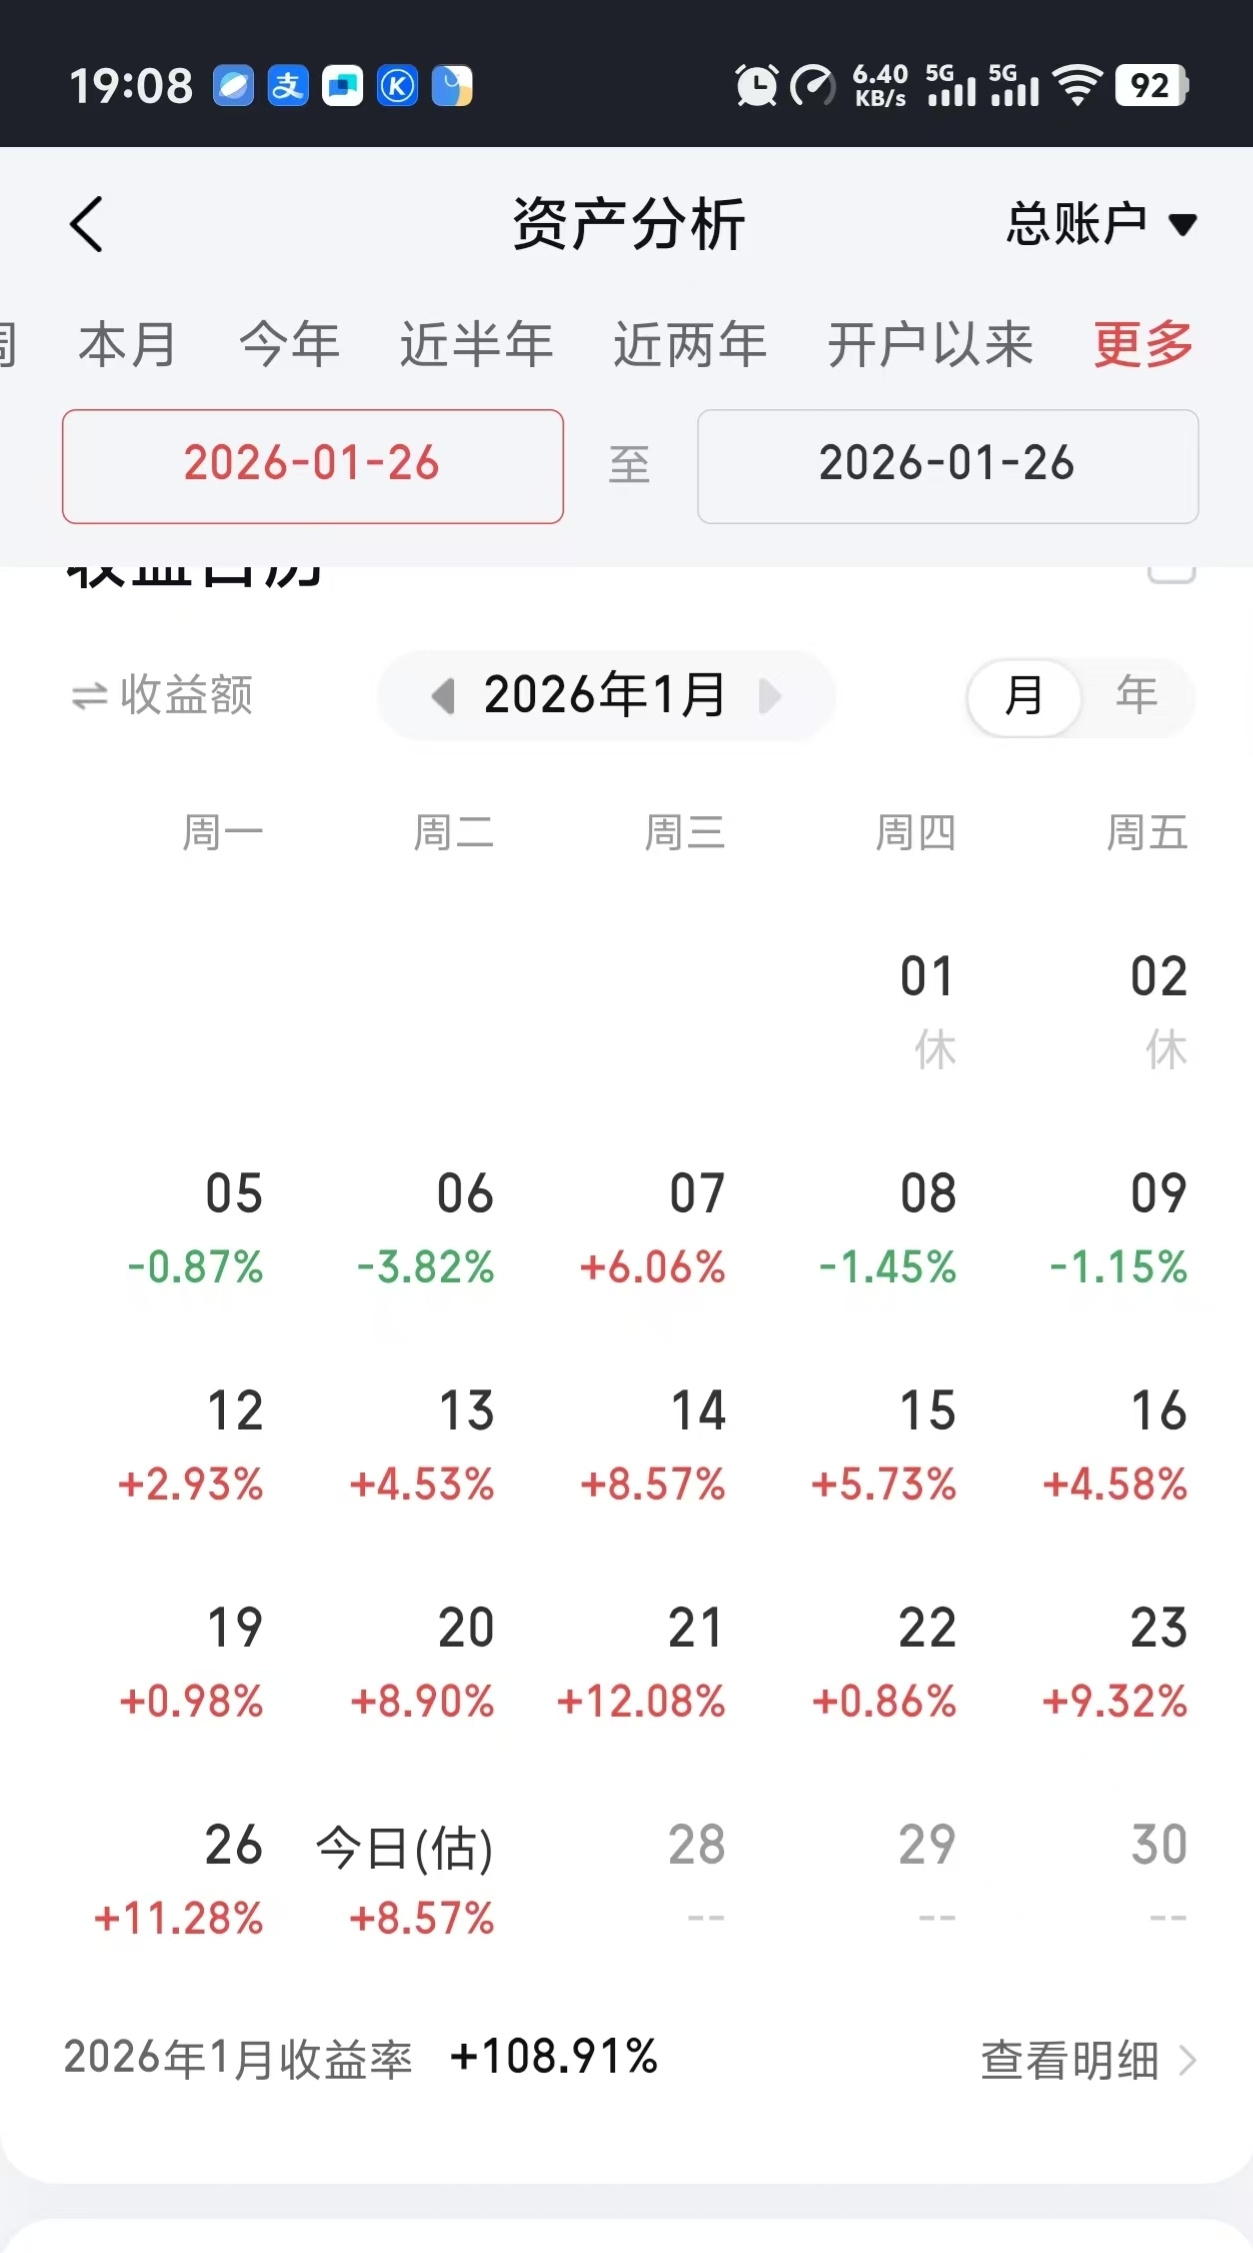Tap the 收益额 switch icon
The height and width of the screenshot is (2253, 1253).
point(89,696)
